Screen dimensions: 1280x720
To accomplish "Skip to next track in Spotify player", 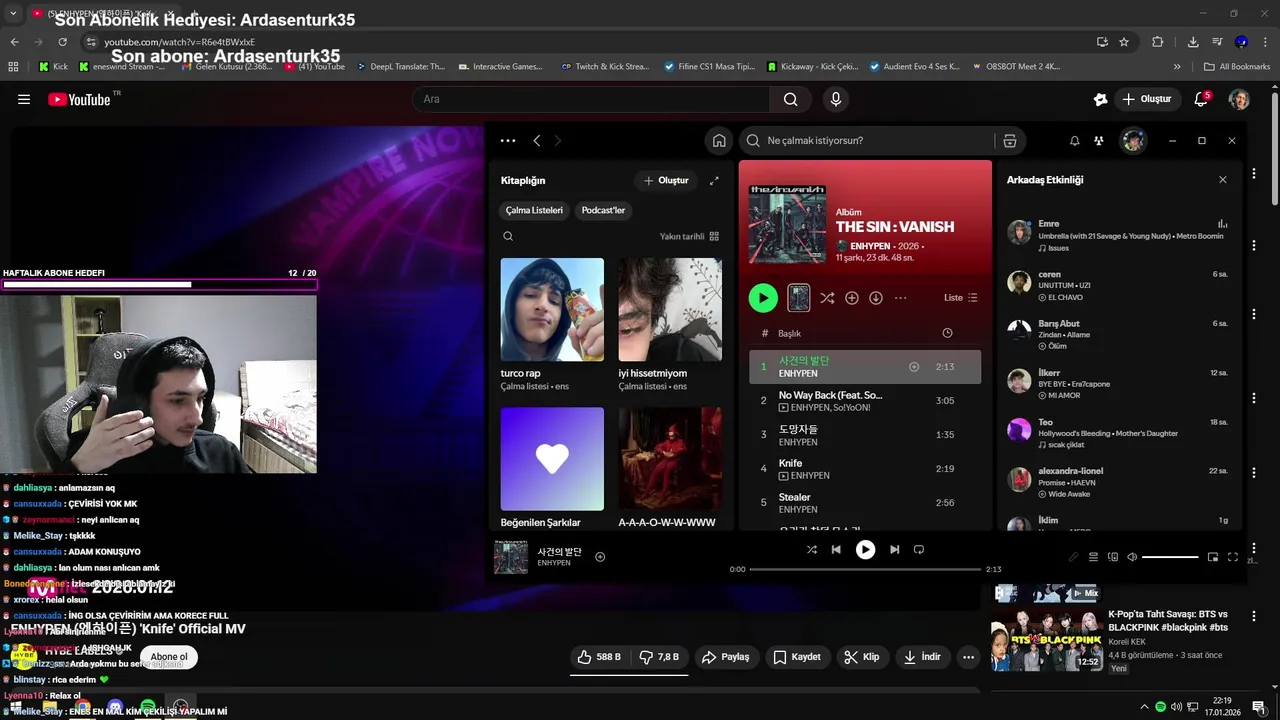I will tap(895, 549).
